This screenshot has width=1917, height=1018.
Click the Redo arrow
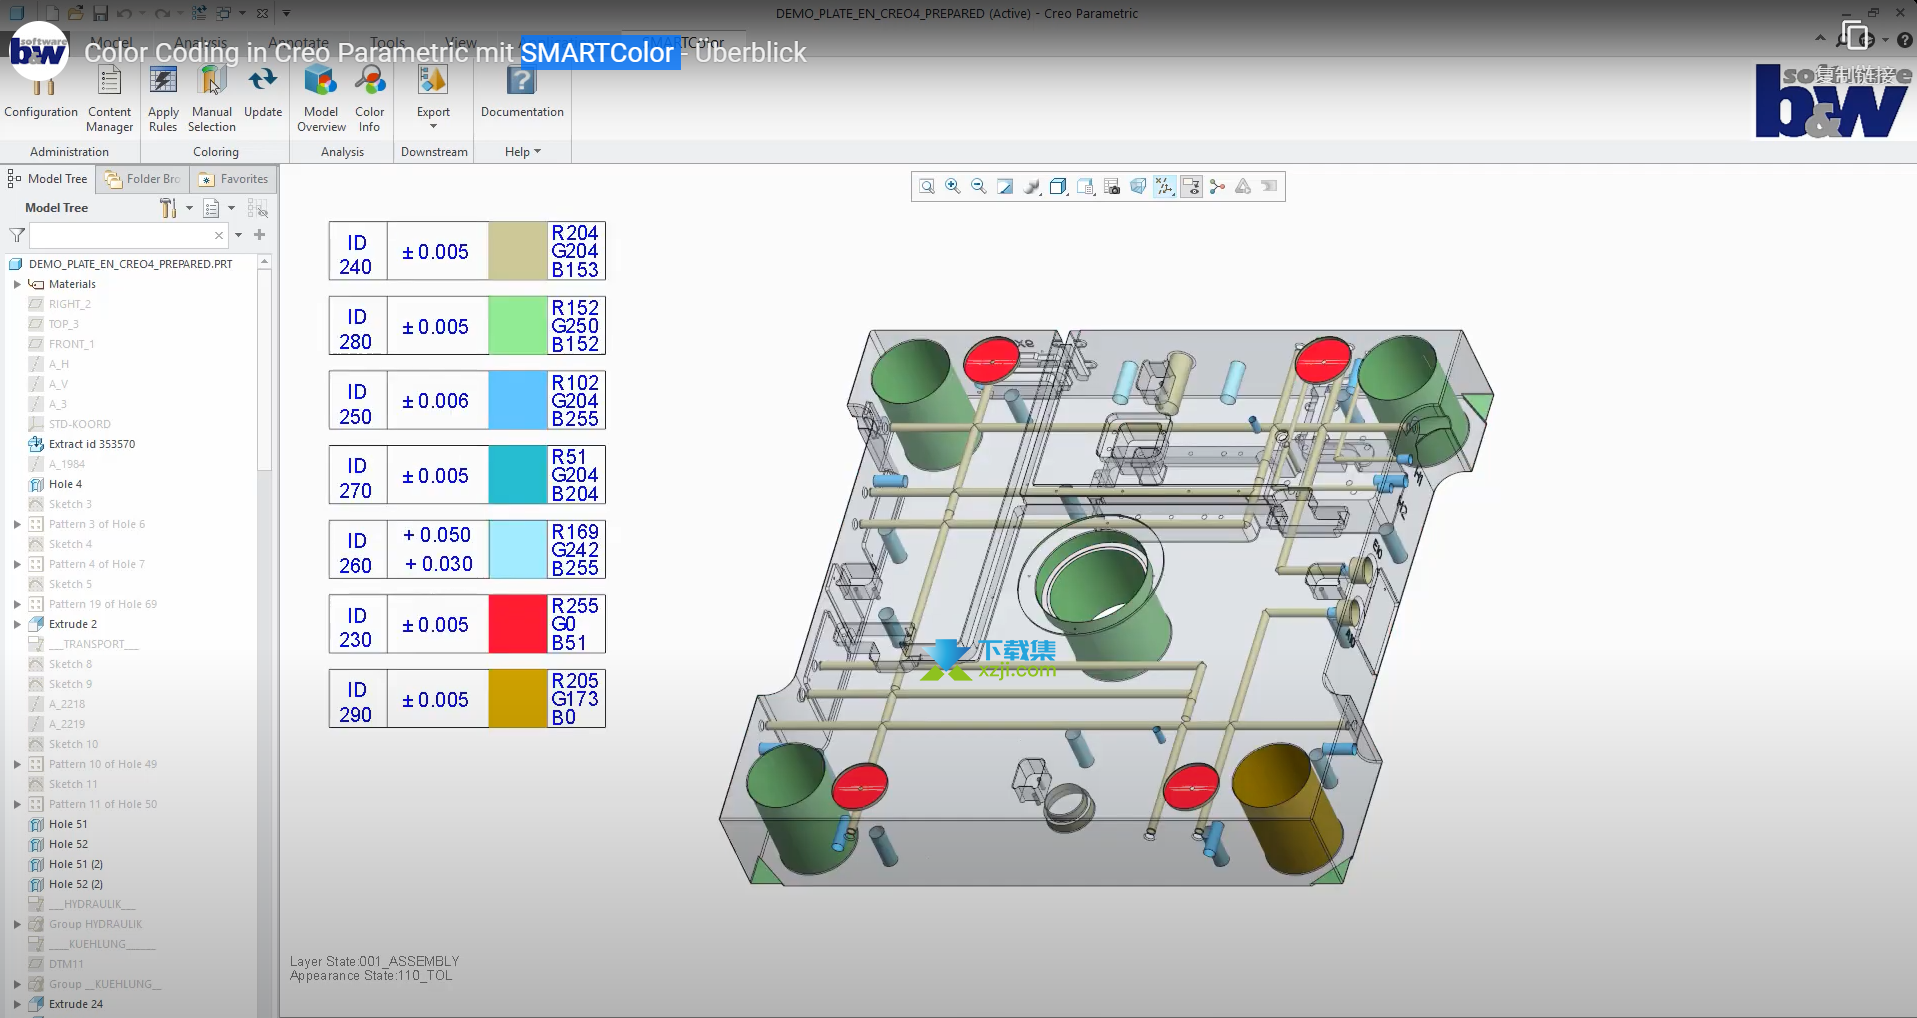(x=161, y=13)
